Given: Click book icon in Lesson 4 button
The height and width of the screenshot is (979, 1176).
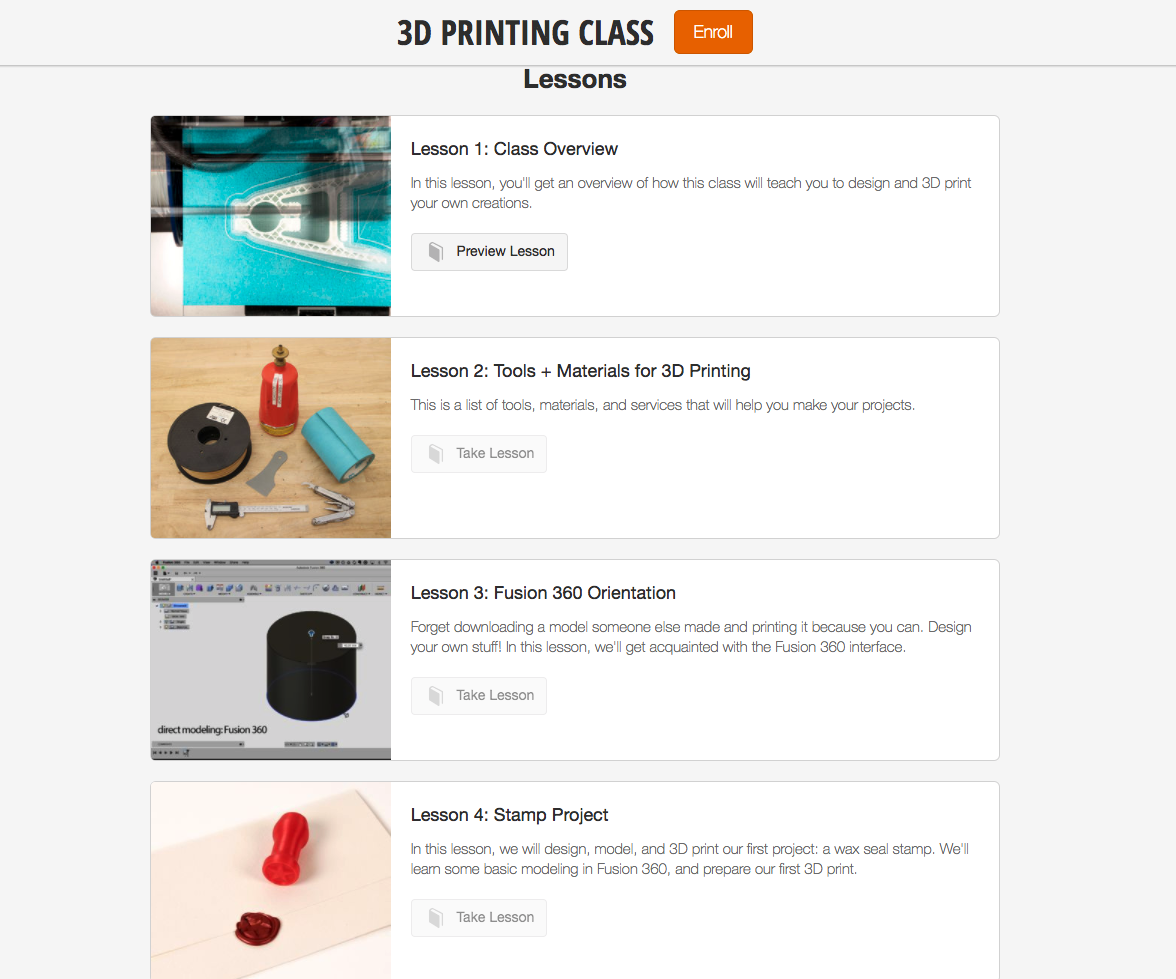Looking at the screenshot, I should click(436, 917).
